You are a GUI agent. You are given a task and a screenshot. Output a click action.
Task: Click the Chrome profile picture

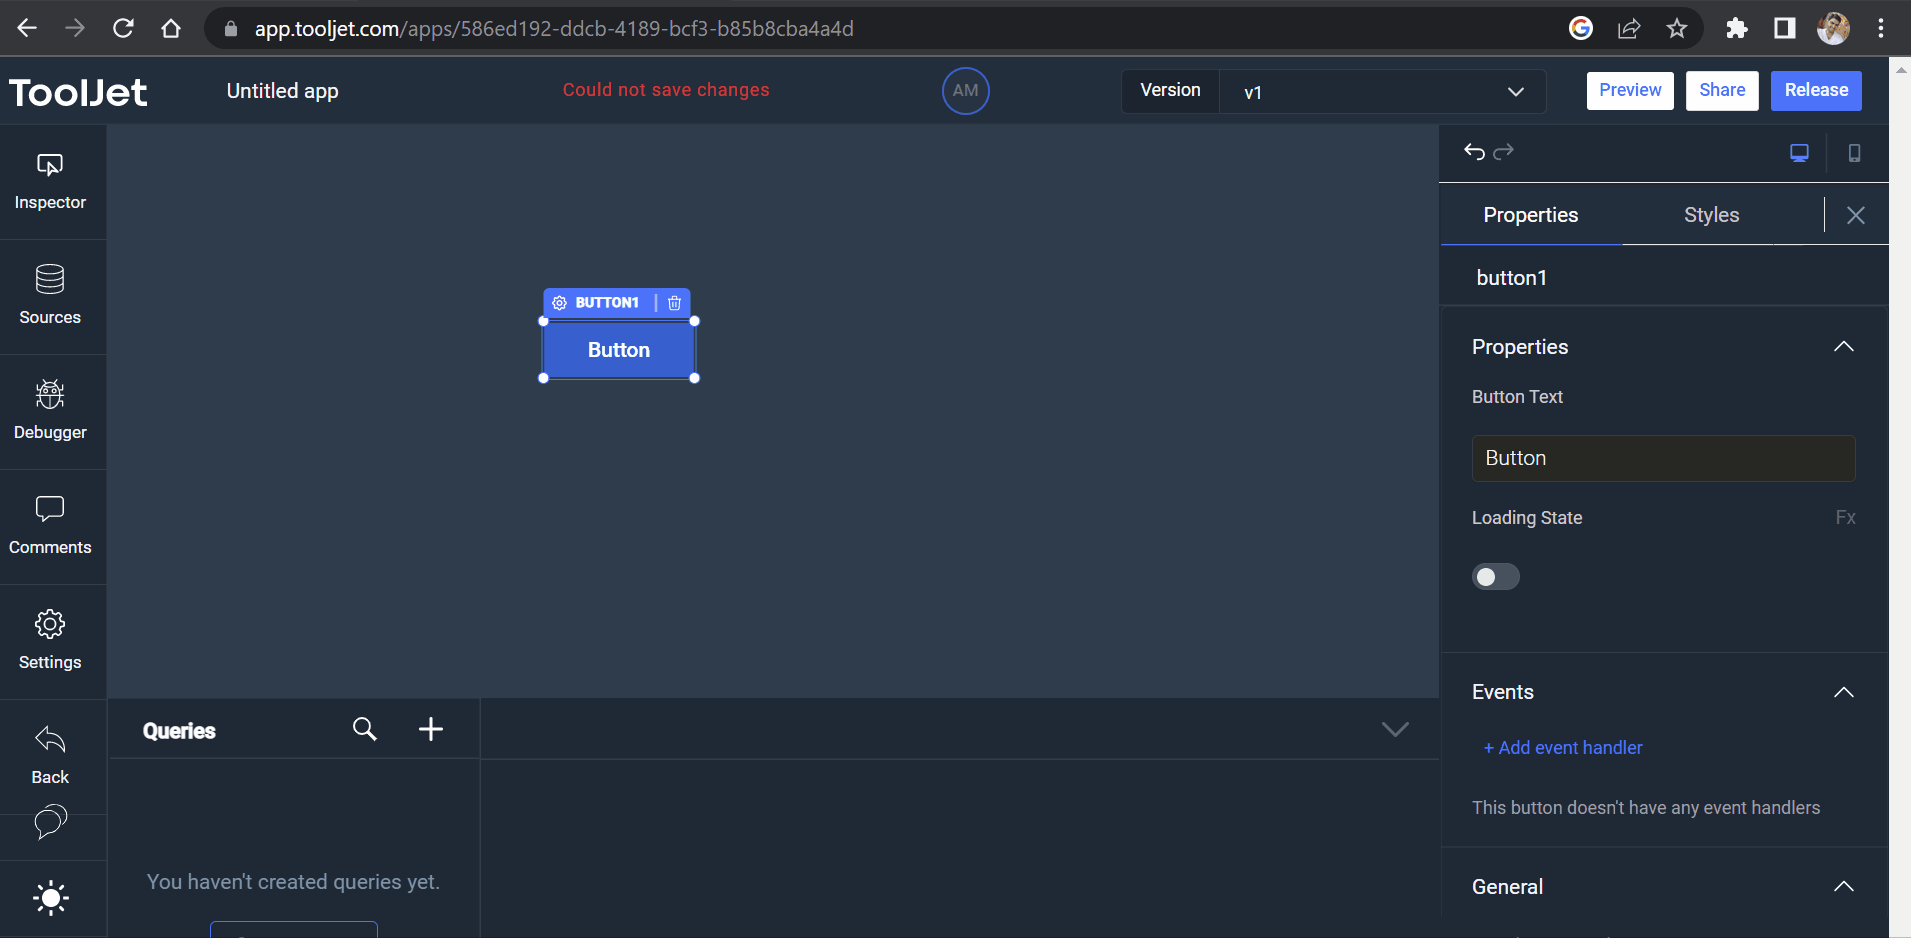coord(1833,28)
